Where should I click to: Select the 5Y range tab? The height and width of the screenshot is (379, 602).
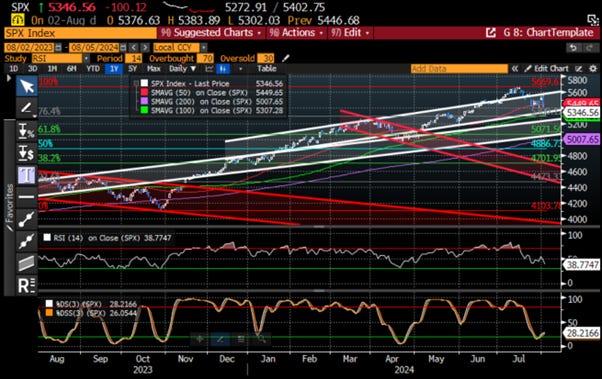click(x=132, y=69)
